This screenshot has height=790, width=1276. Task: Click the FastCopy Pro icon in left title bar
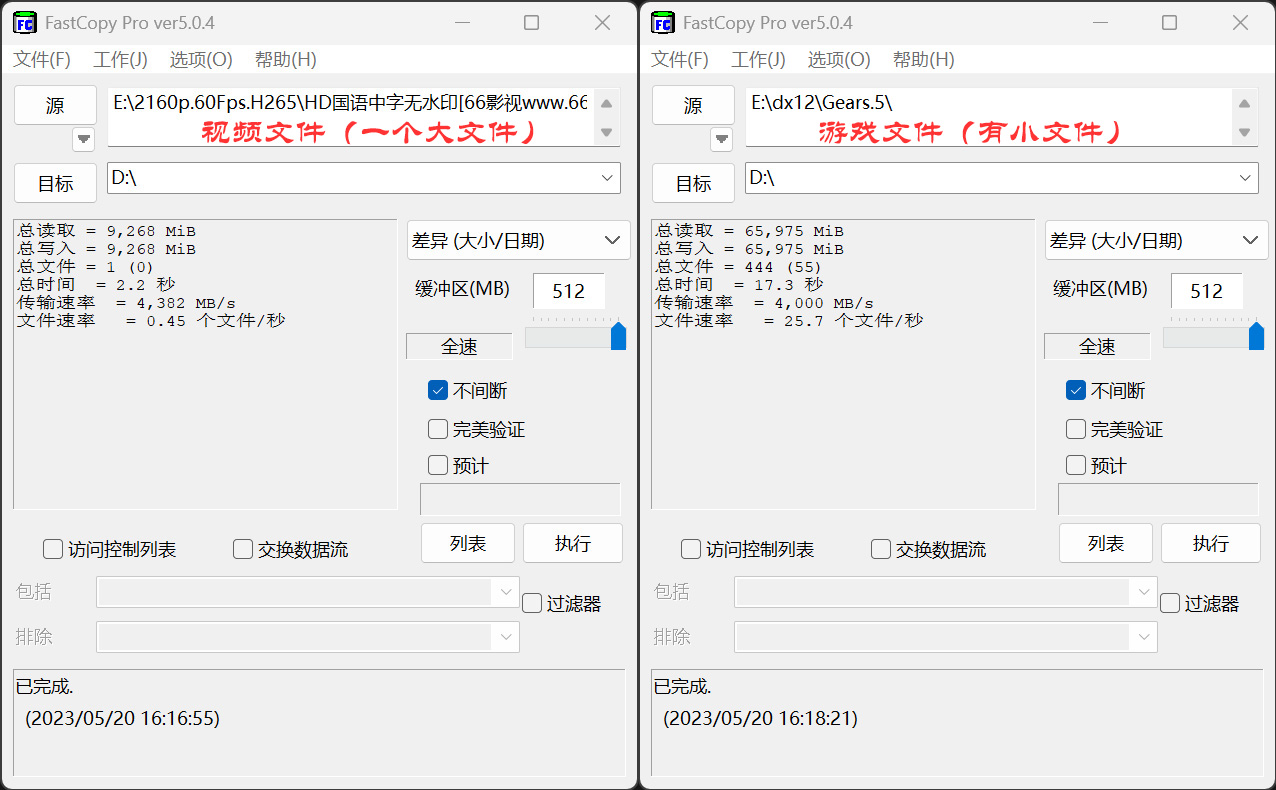click(x=24, y=22)
